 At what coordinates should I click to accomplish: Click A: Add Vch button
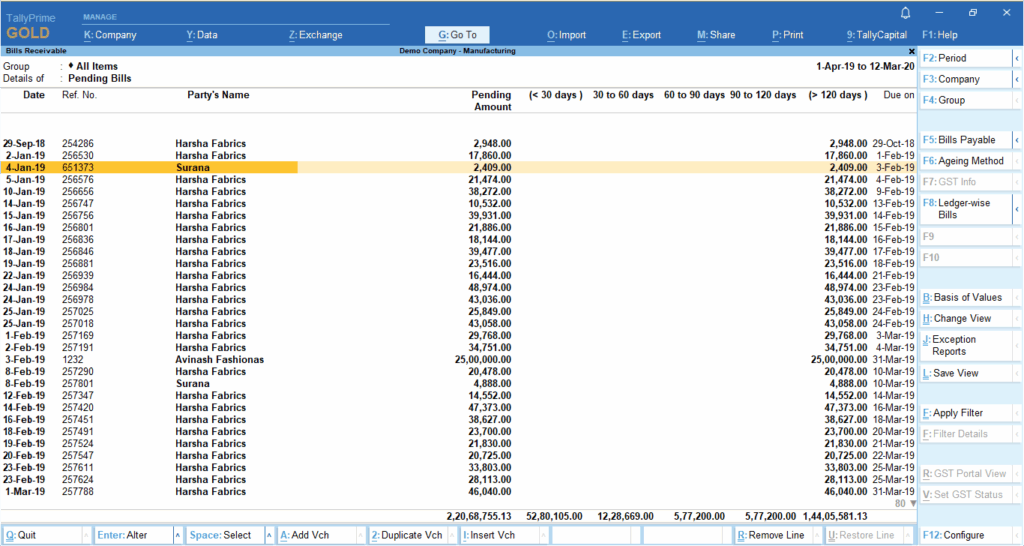pos(317,535)
